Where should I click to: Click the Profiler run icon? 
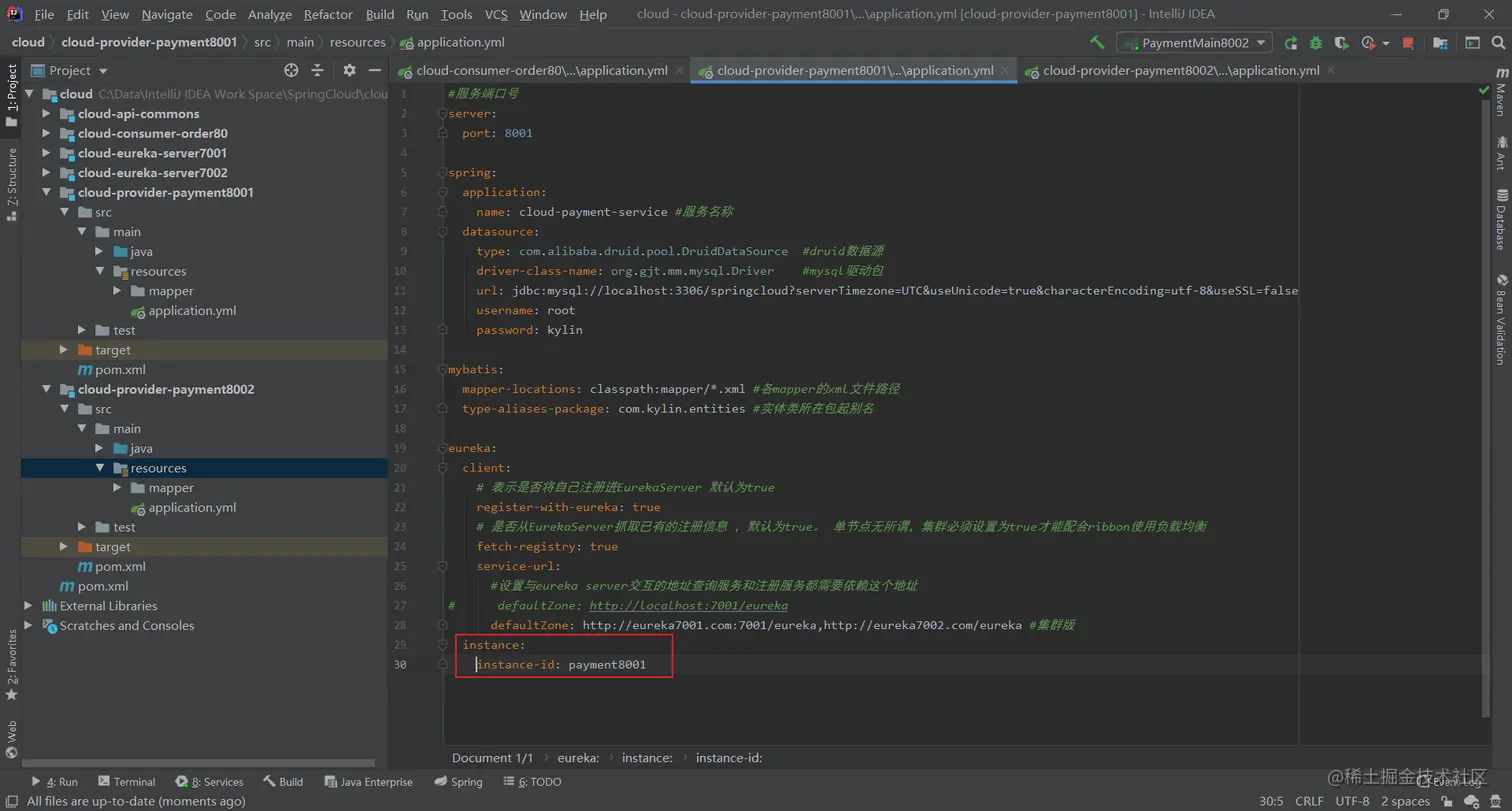[x=1368, y=43]
